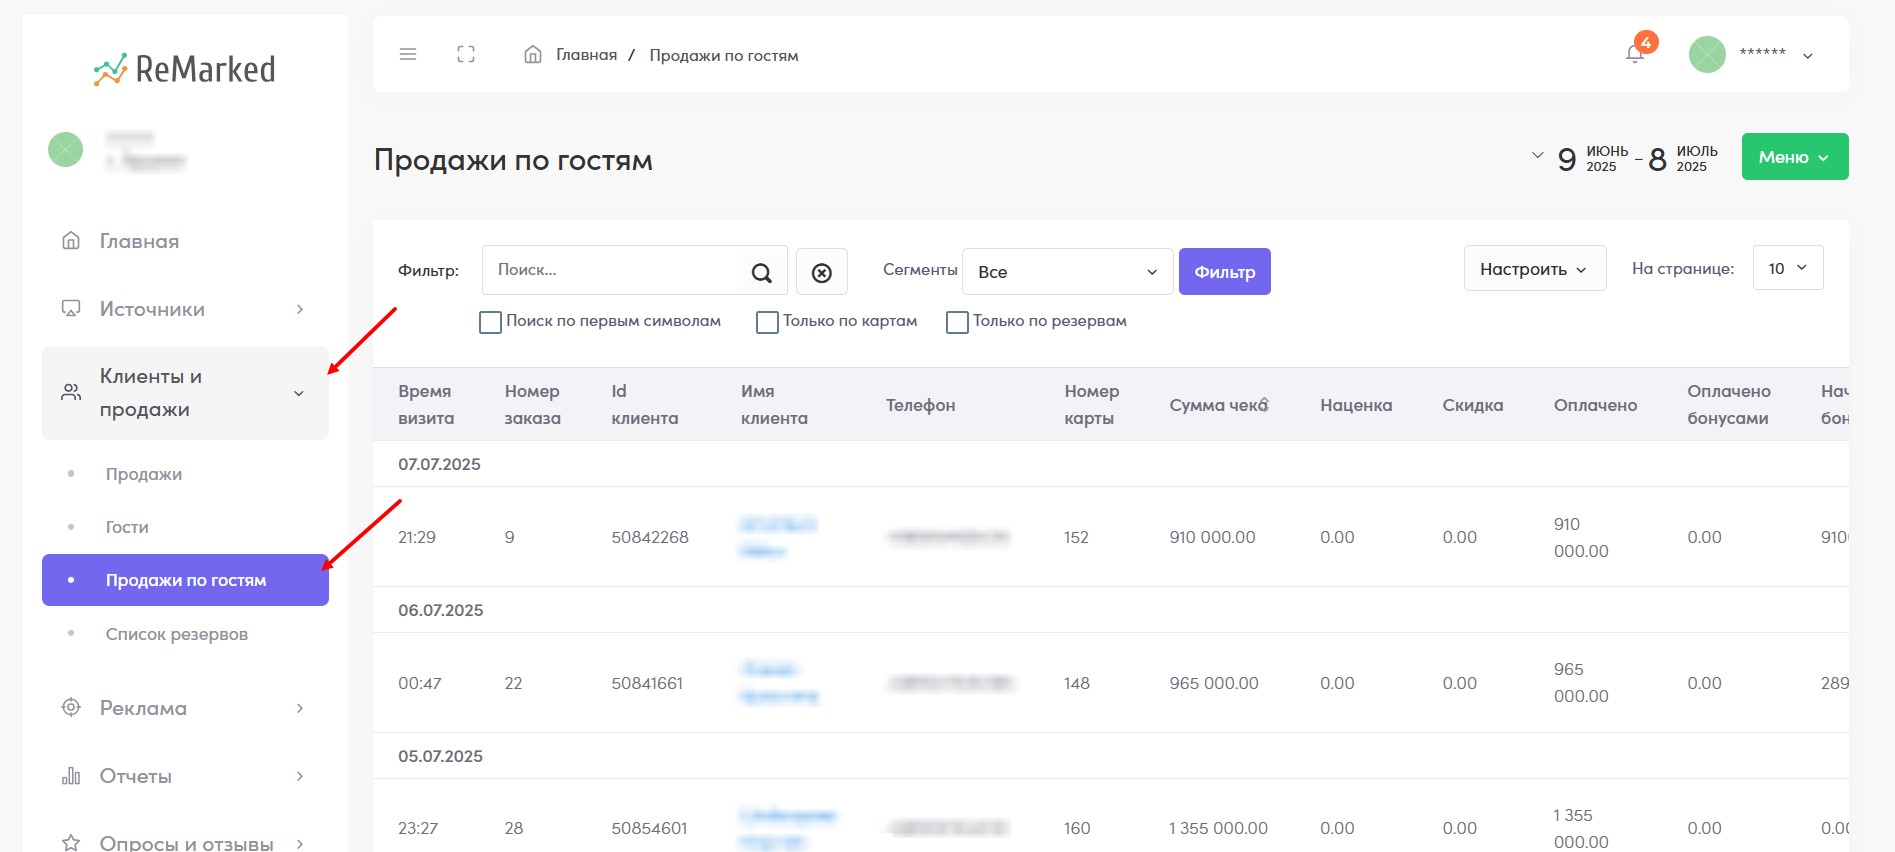Click the visit time 21:29 cell
Image resolution: width=1895 pixels, height=852 pixels.
click(x=417, y=537)
